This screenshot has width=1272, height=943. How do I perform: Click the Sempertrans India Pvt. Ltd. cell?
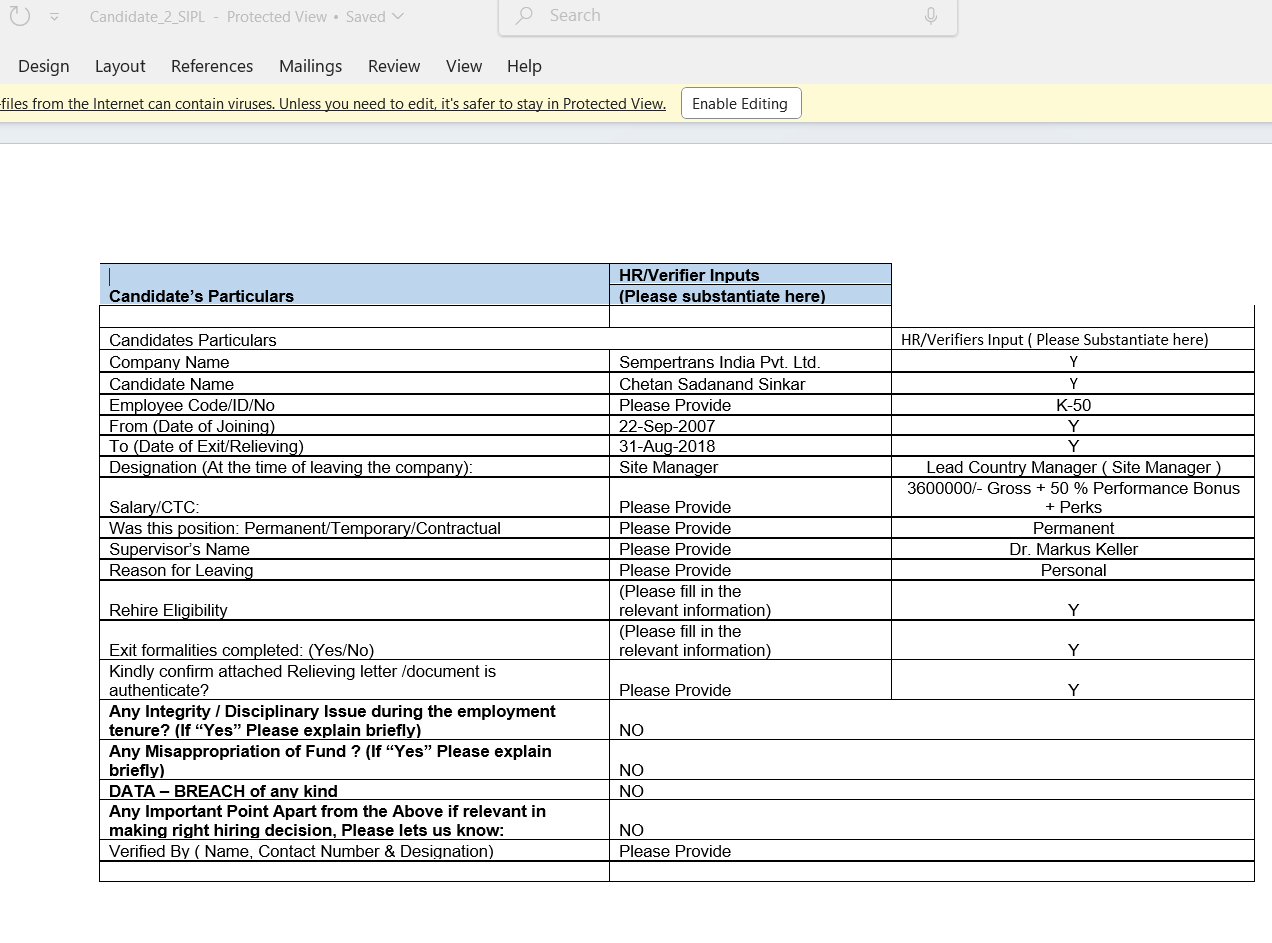[x=719, y=362]
